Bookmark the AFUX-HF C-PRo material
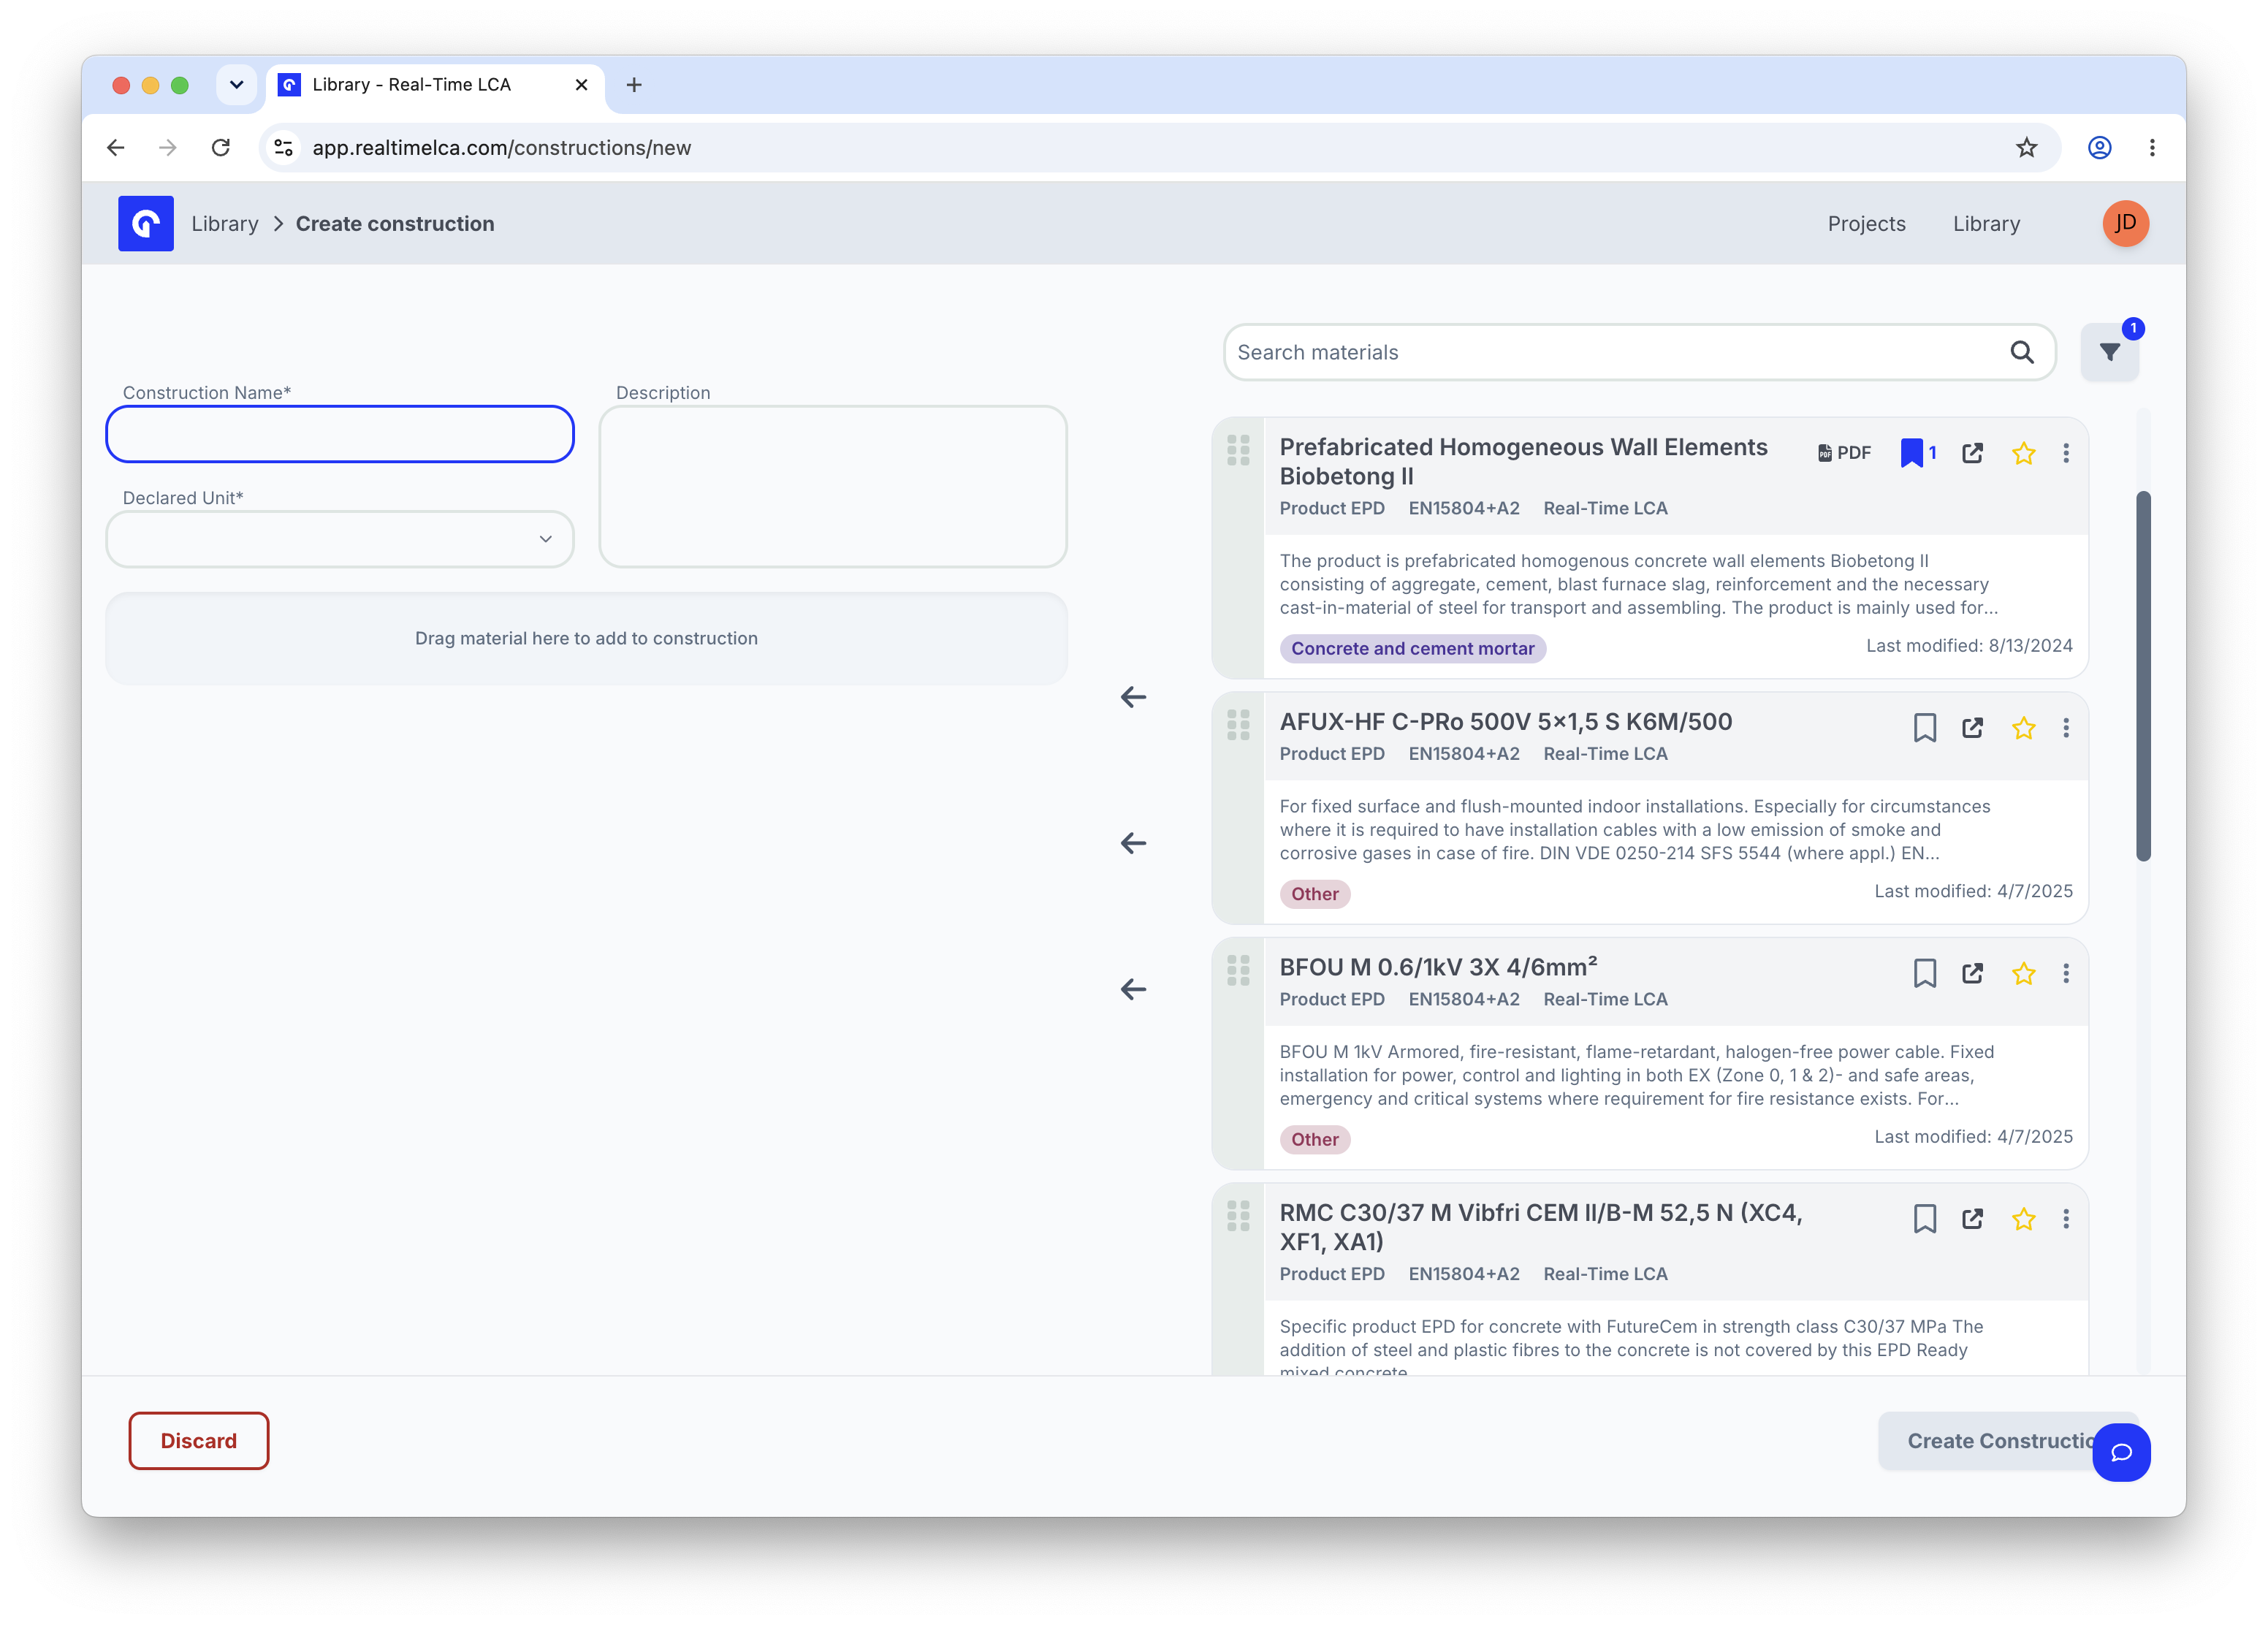2268x1625 pixels. 1924,728
